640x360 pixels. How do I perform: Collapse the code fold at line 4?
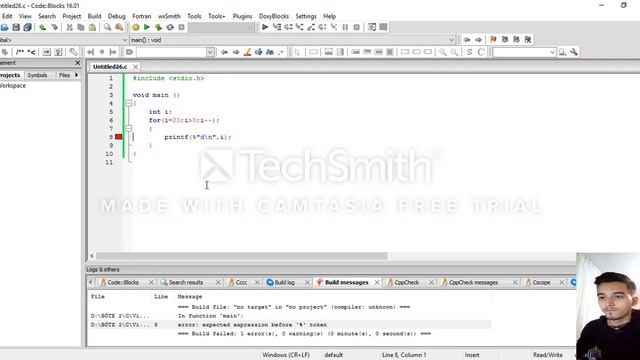(128, 103)
